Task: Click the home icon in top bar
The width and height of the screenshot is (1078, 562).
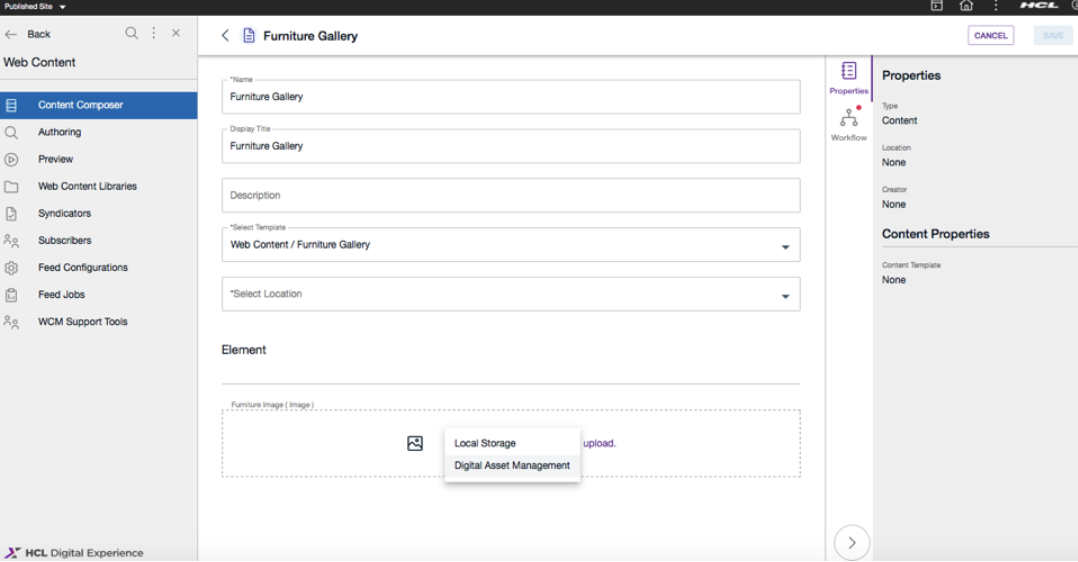Action: coord(966,6)
